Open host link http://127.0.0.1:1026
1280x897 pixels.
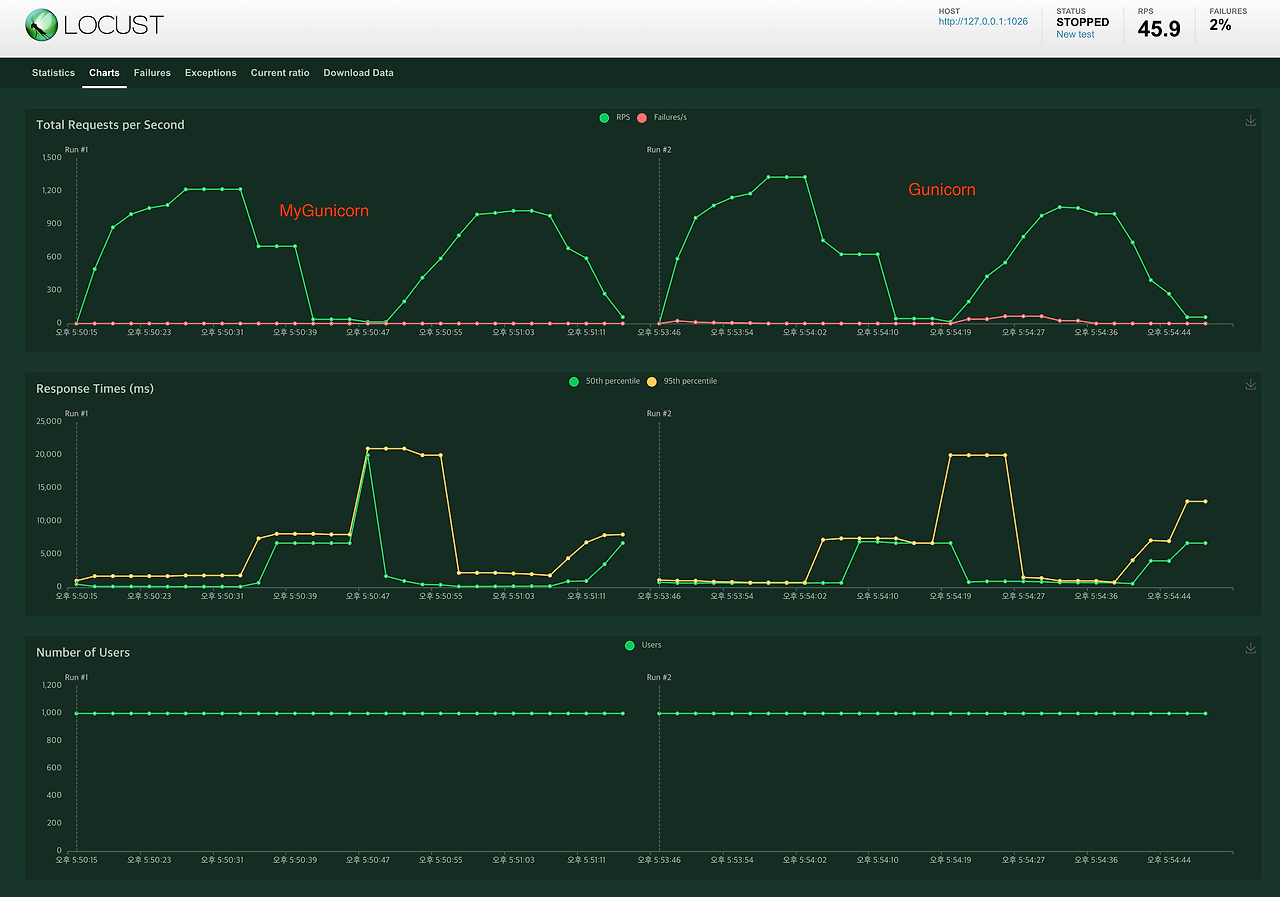tap(983, 21)
